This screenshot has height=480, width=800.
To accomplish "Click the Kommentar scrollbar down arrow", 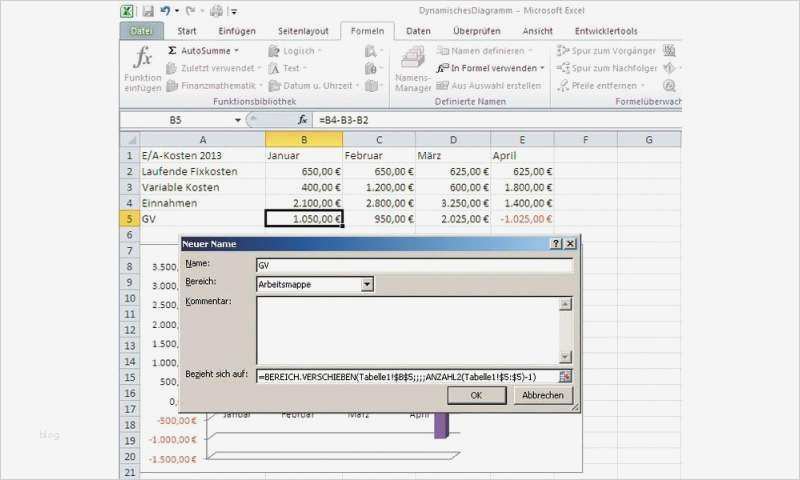I will pos(565,357).
